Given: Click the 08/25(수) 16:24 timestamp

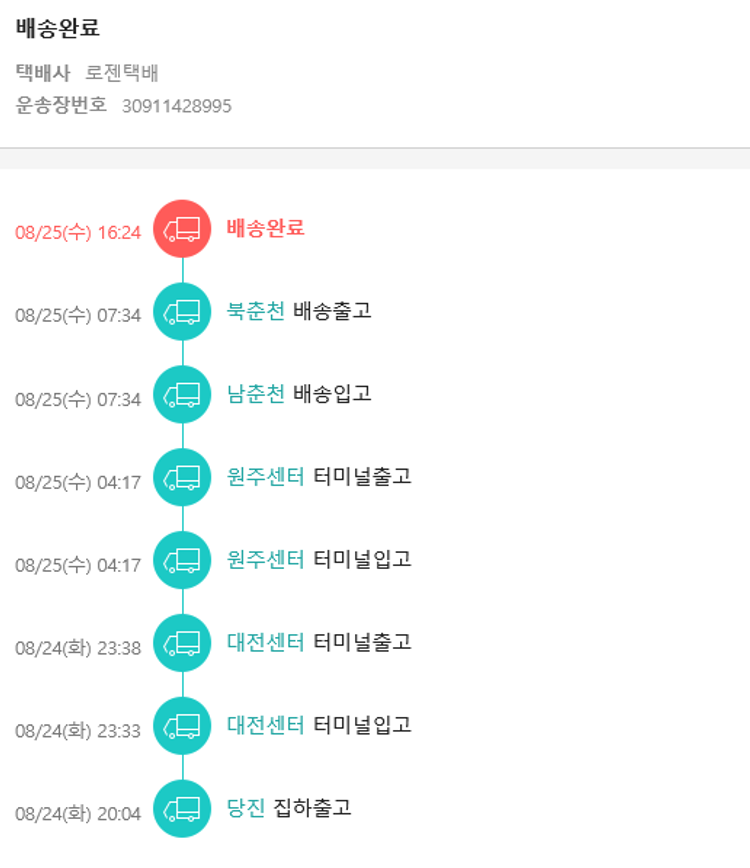Looking at the screenshot, I should [78, 233].
